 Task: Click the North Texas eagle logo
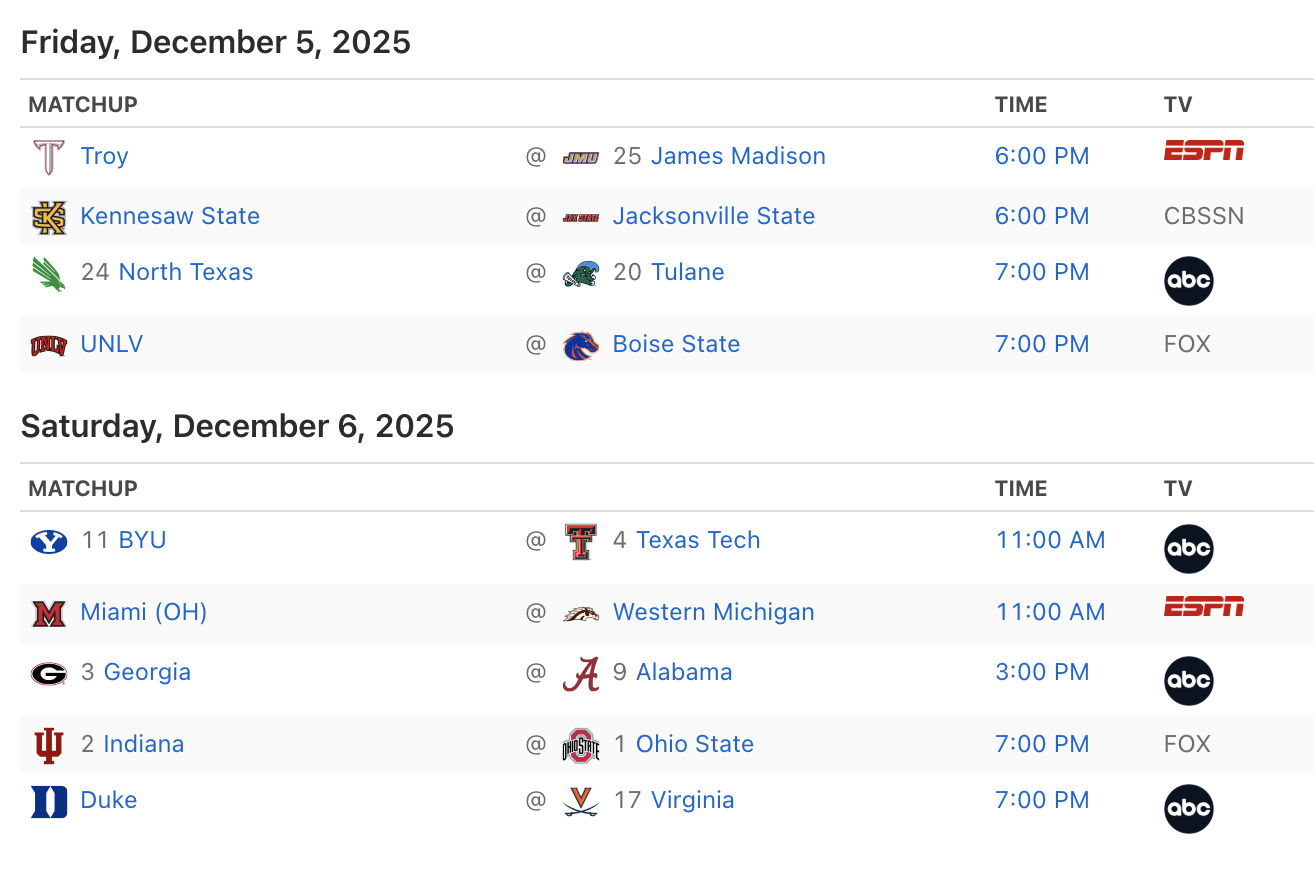[x=48, y=273]
